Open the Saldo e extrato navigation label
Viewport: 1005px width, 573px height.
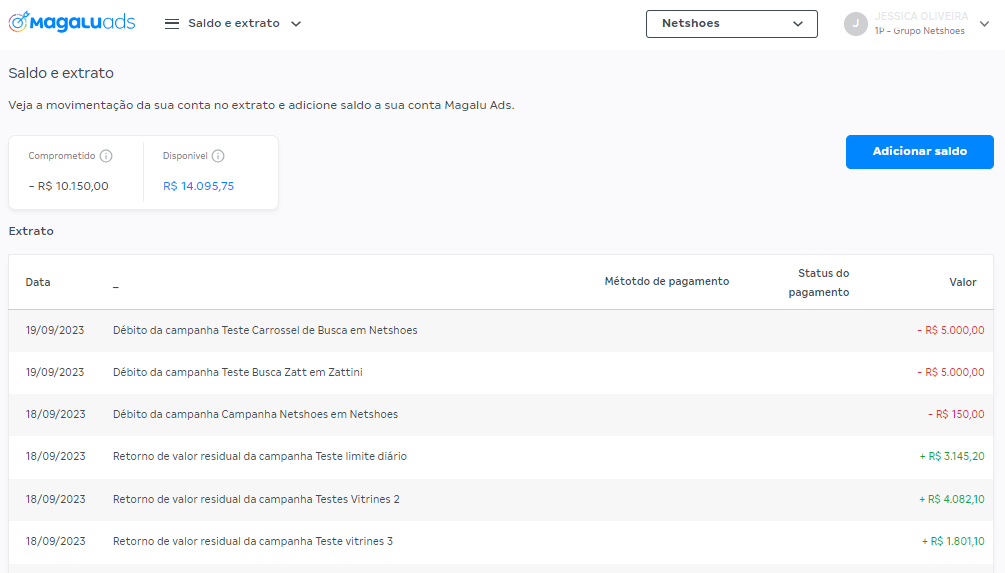[x=233, y=23]
